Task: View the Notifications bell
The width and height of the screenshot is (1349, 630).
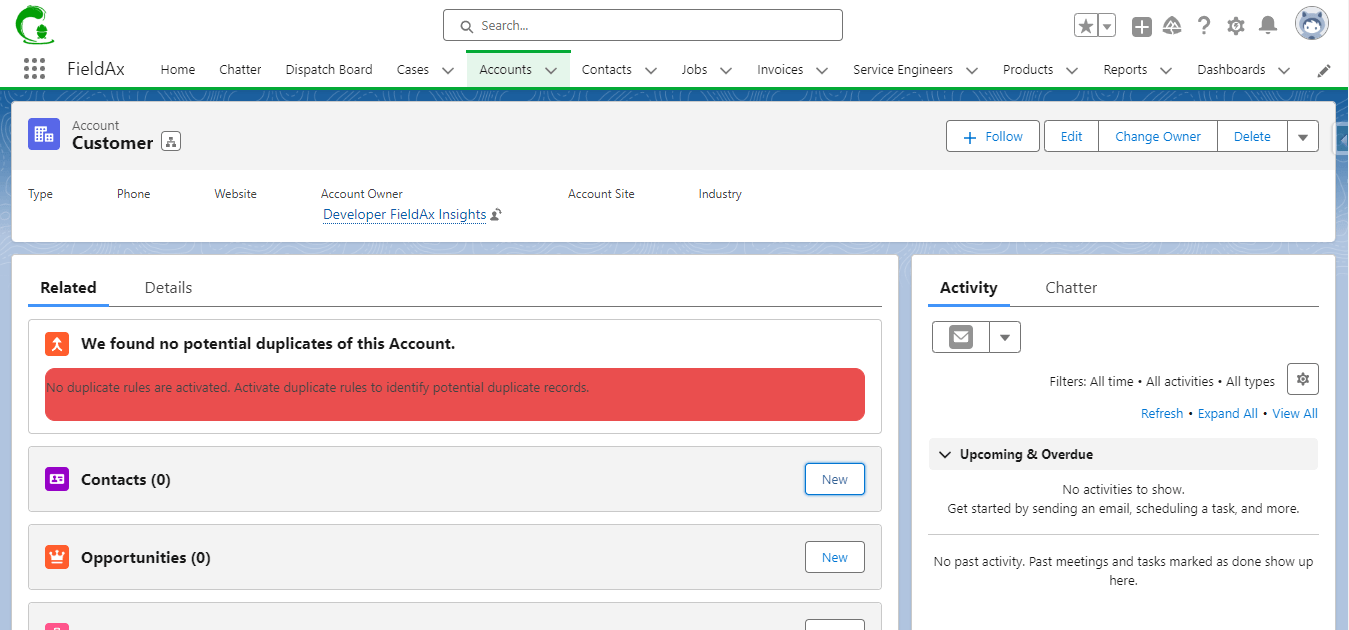Action: [x=1268, y=26]
